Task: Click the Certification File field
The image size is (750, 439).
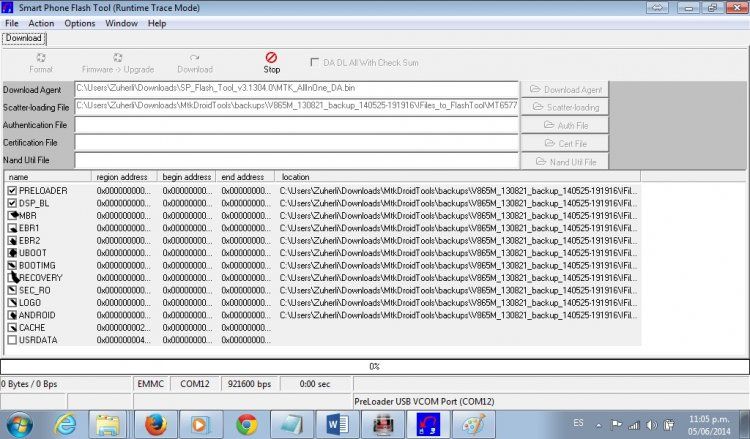Action: pos(297,143)
